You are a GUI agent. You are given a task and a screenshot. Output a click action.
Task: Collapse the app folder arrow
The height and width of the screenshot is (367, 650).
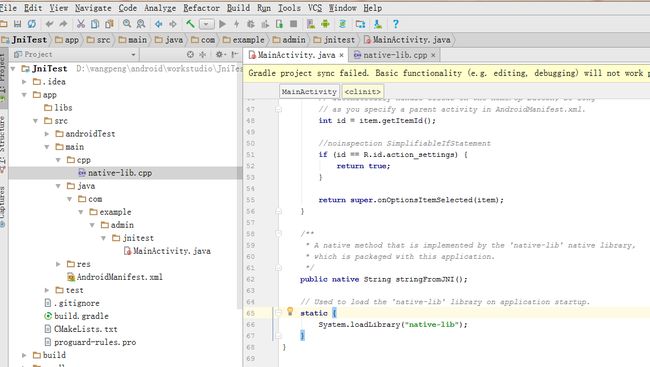click(24, 95)
